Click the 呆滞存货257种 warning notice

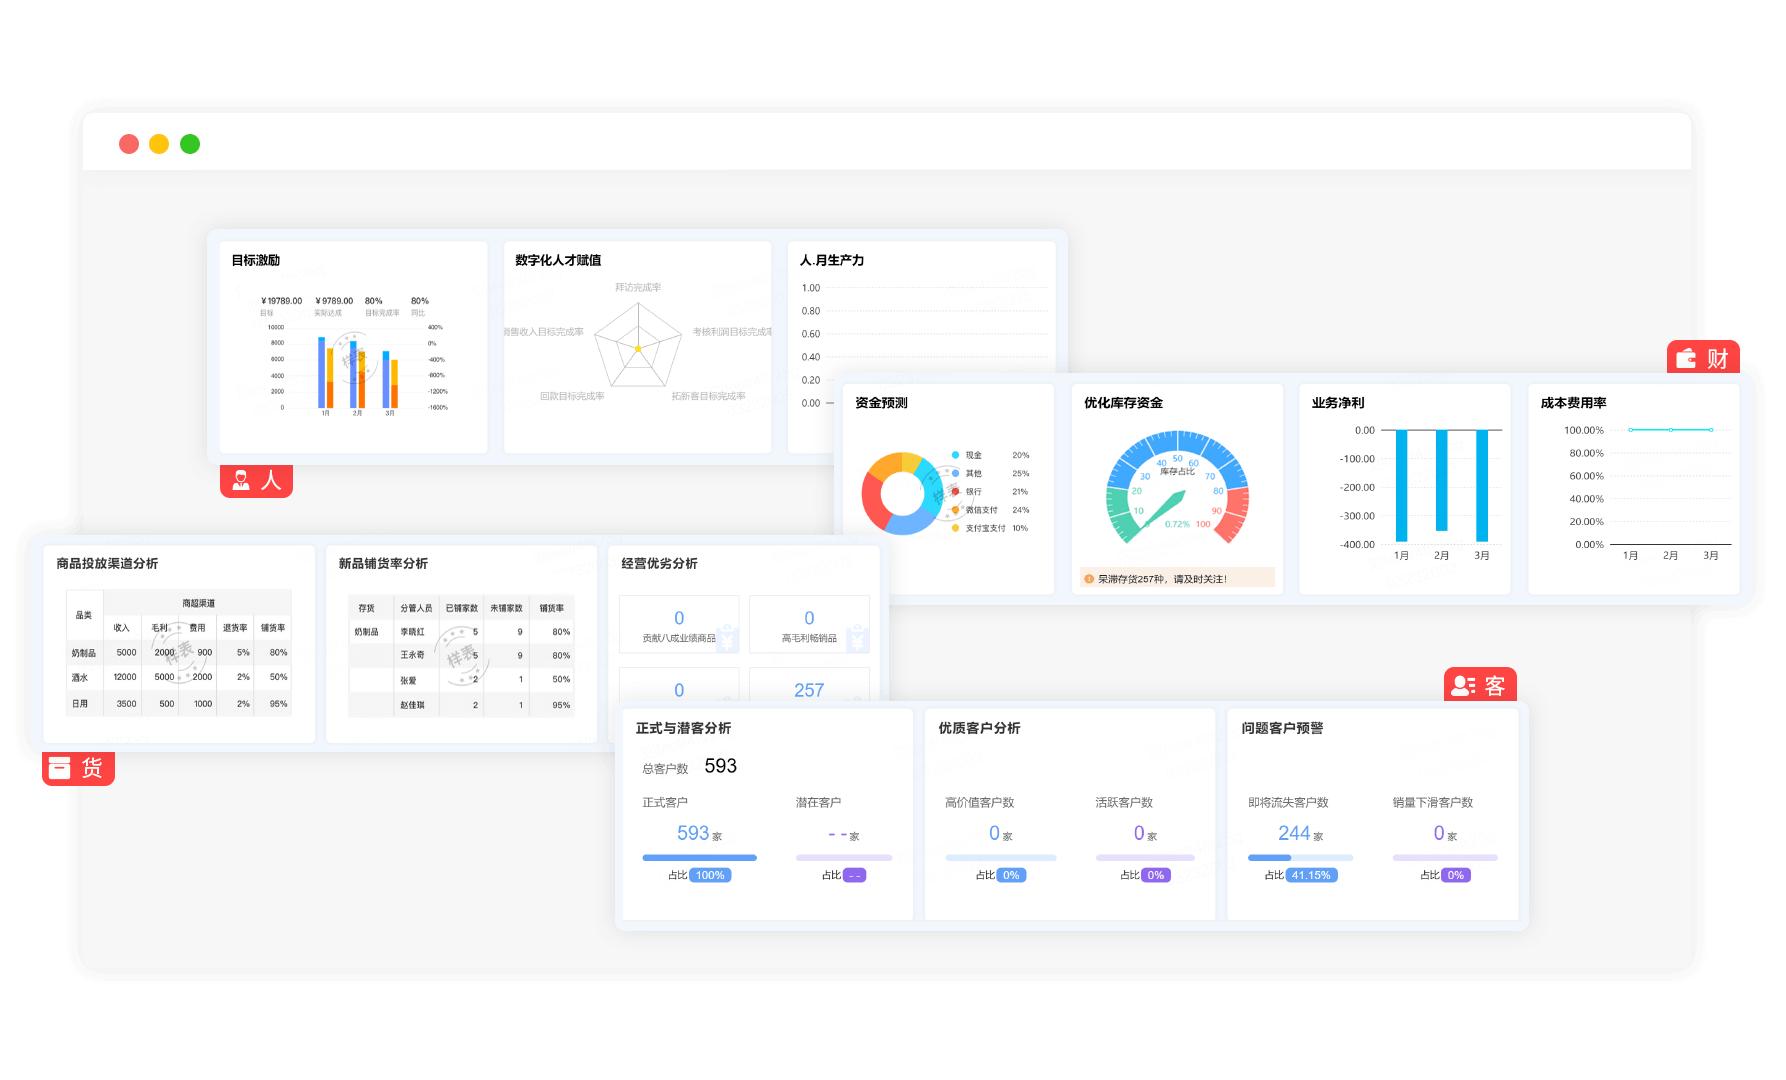pyautogui.click(x=1177, y=579)
